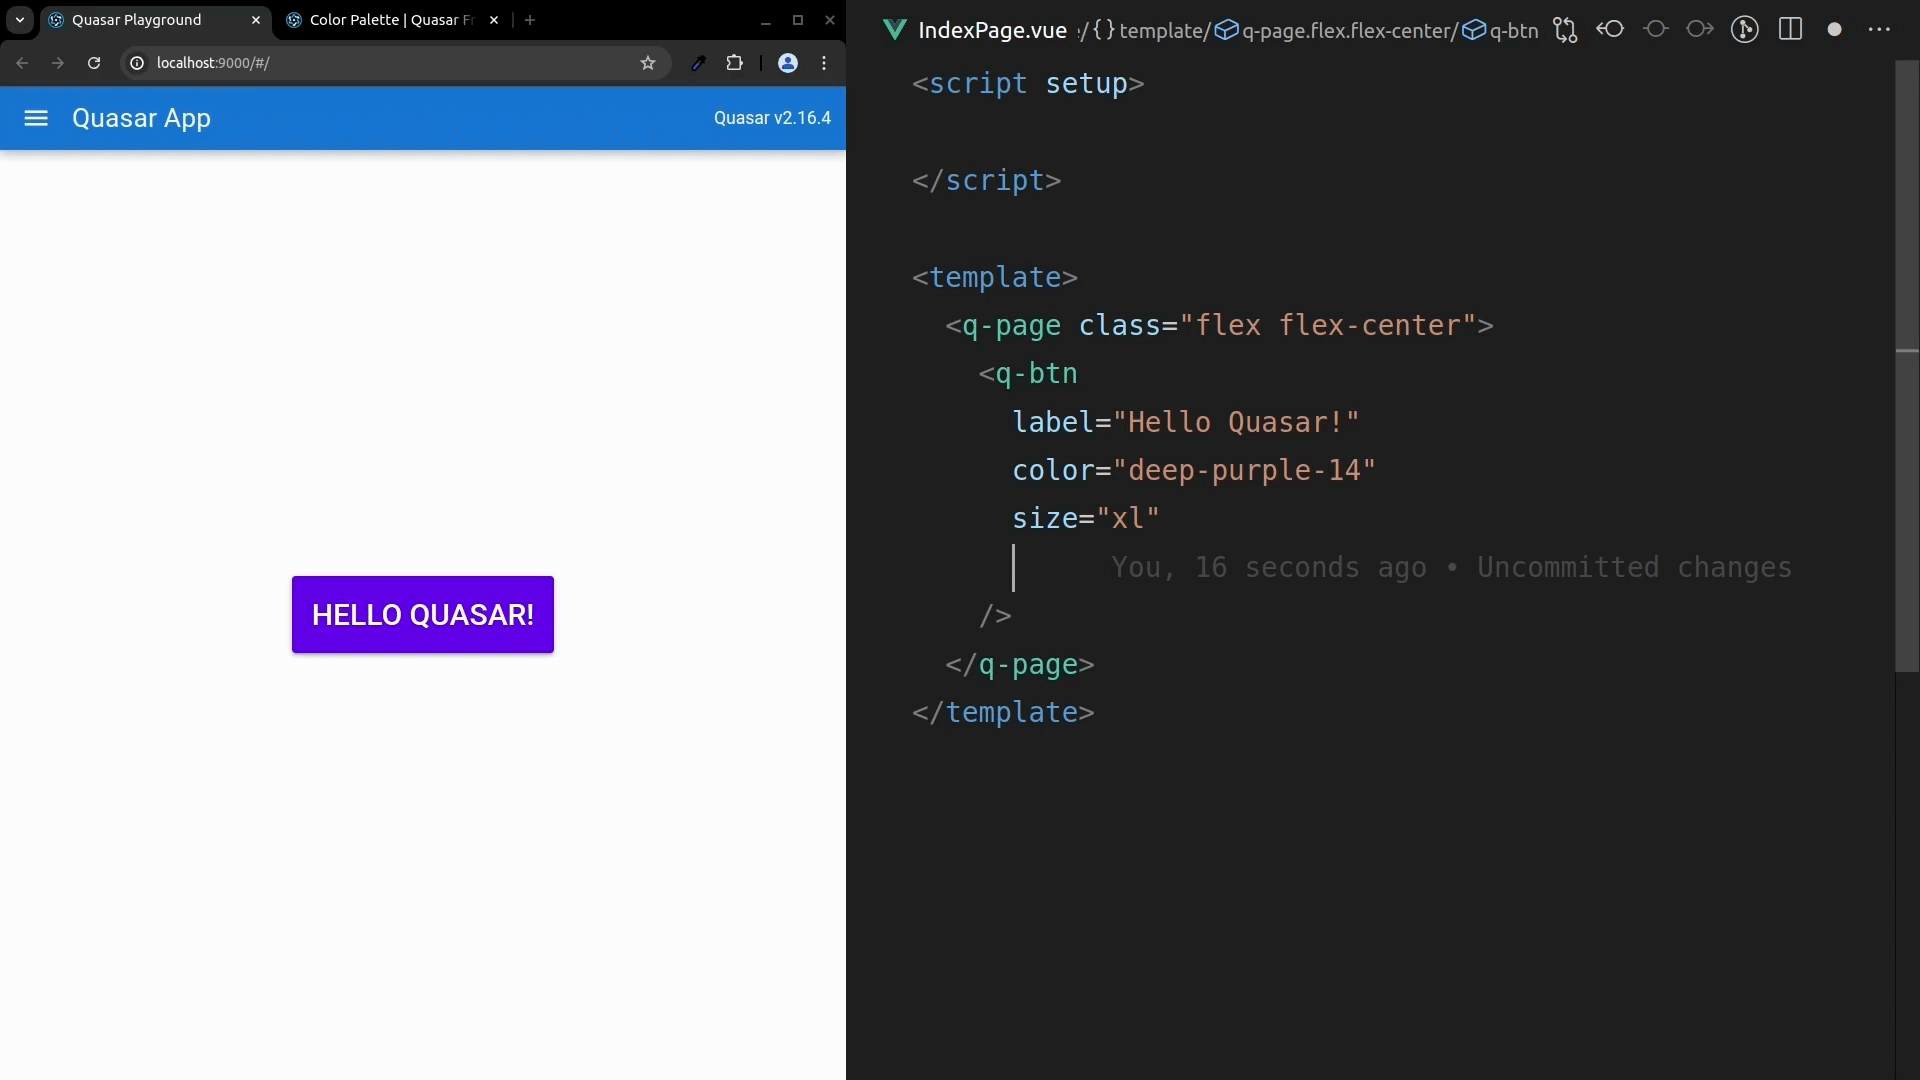
Task: Click the circular git graph icon
Action: pyautogui.click(x=1745, y=30)
